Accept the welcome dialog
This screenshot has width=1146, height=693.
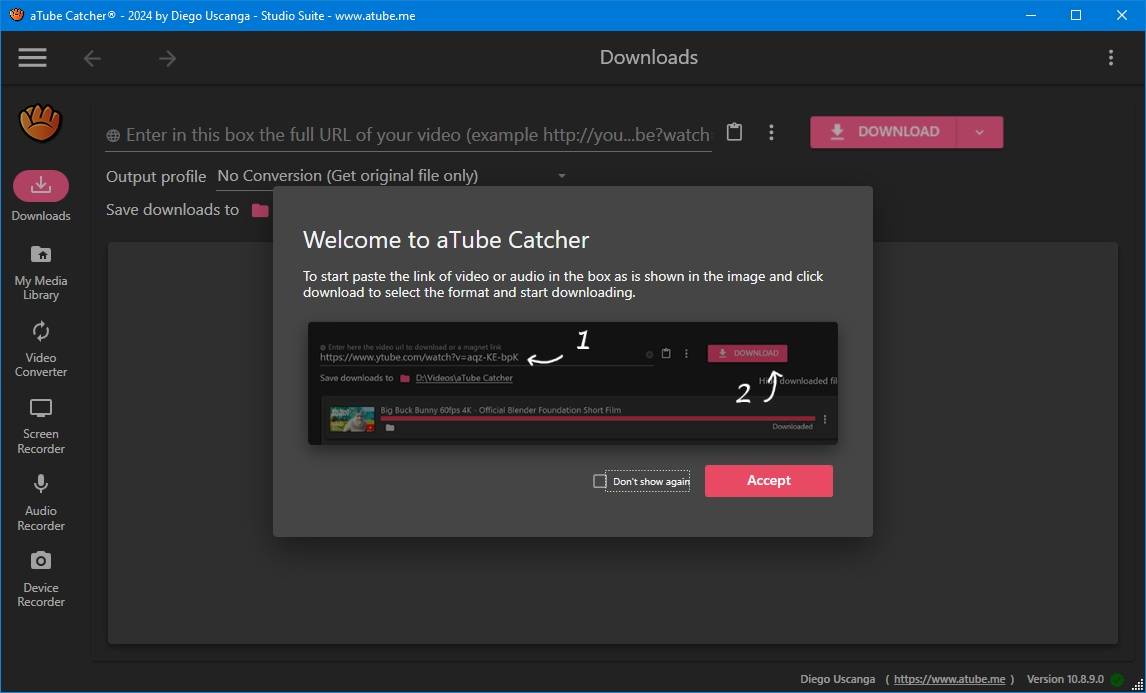point(769,481)
